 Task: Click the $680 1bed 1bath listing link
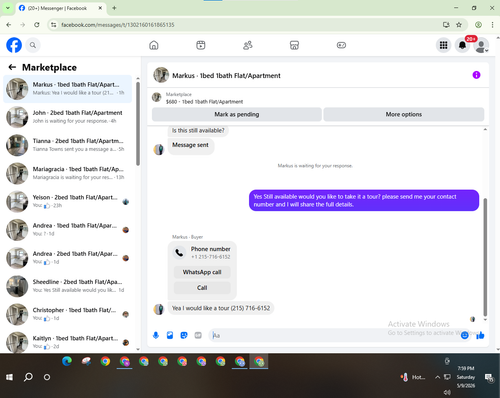204,102
